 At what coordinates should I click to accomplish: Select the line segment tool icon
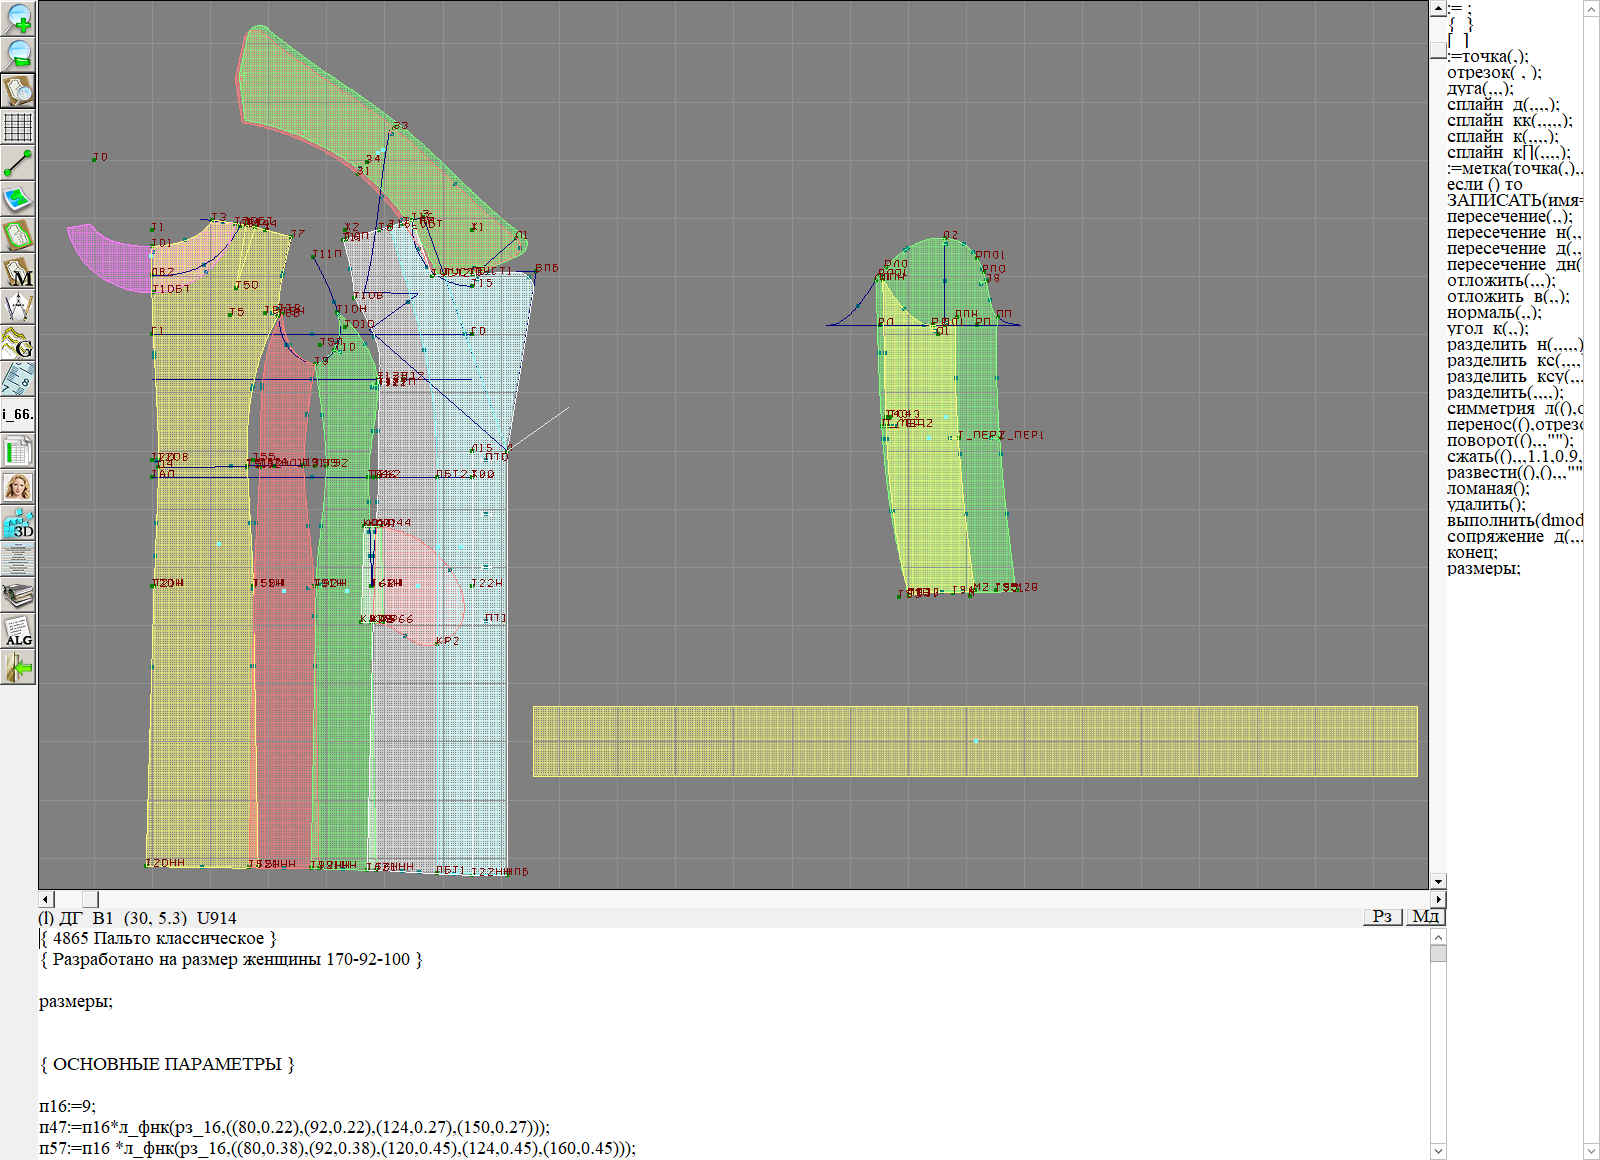(19, 163)
